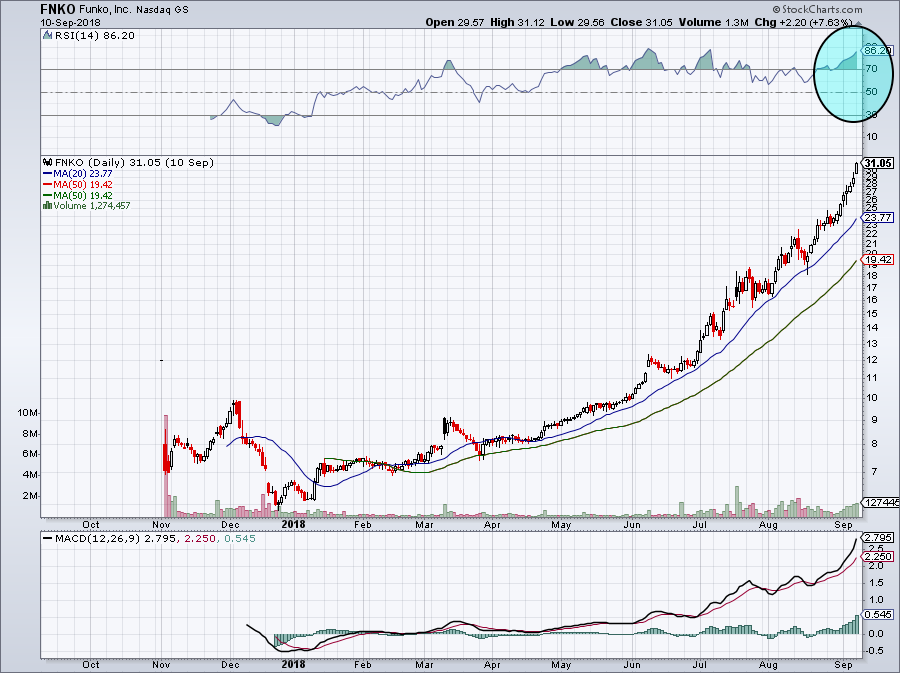Click the latest September candlestick

[x=856, y=168]
